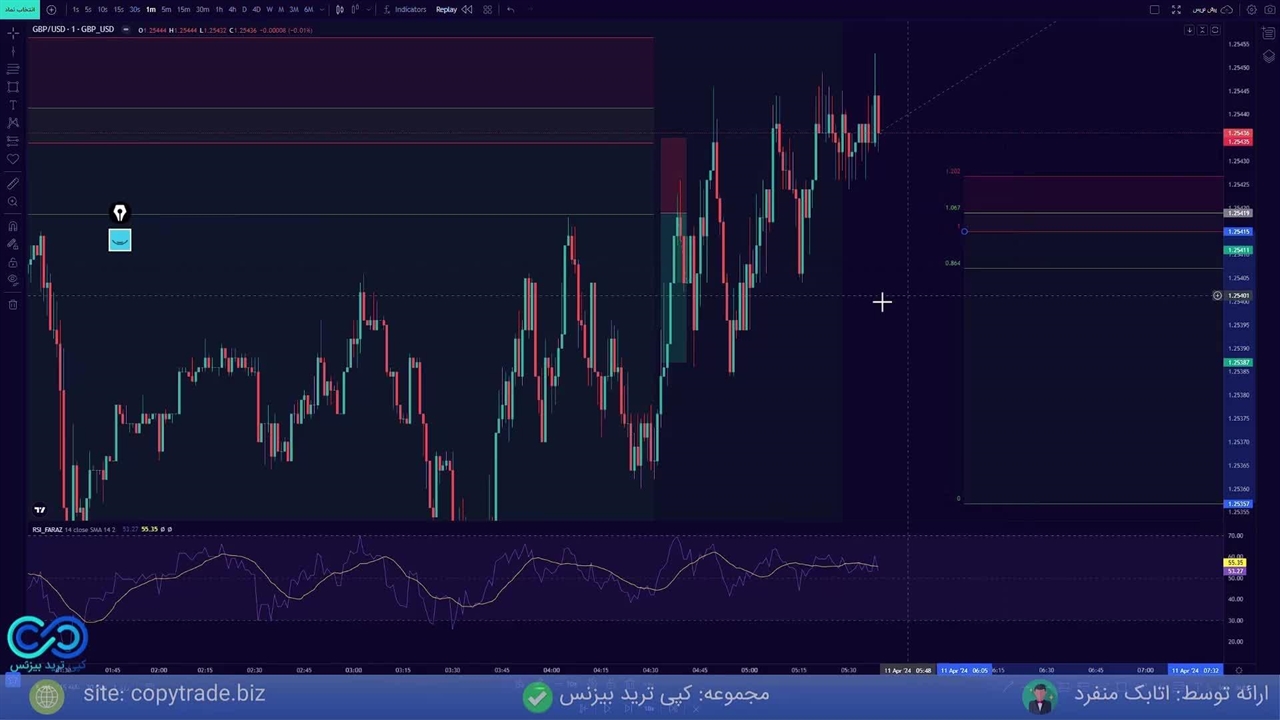Select the crosshair cursor tool
1280x720 pixels.
coord(13,33)
